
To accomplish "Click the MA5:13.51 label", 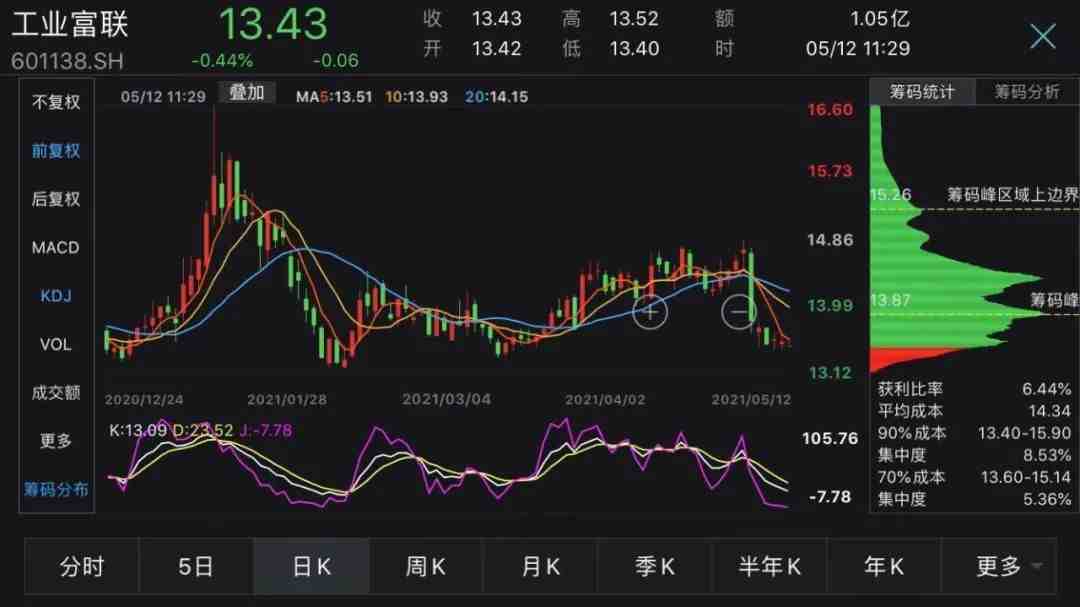I will [x=334, y=97].
